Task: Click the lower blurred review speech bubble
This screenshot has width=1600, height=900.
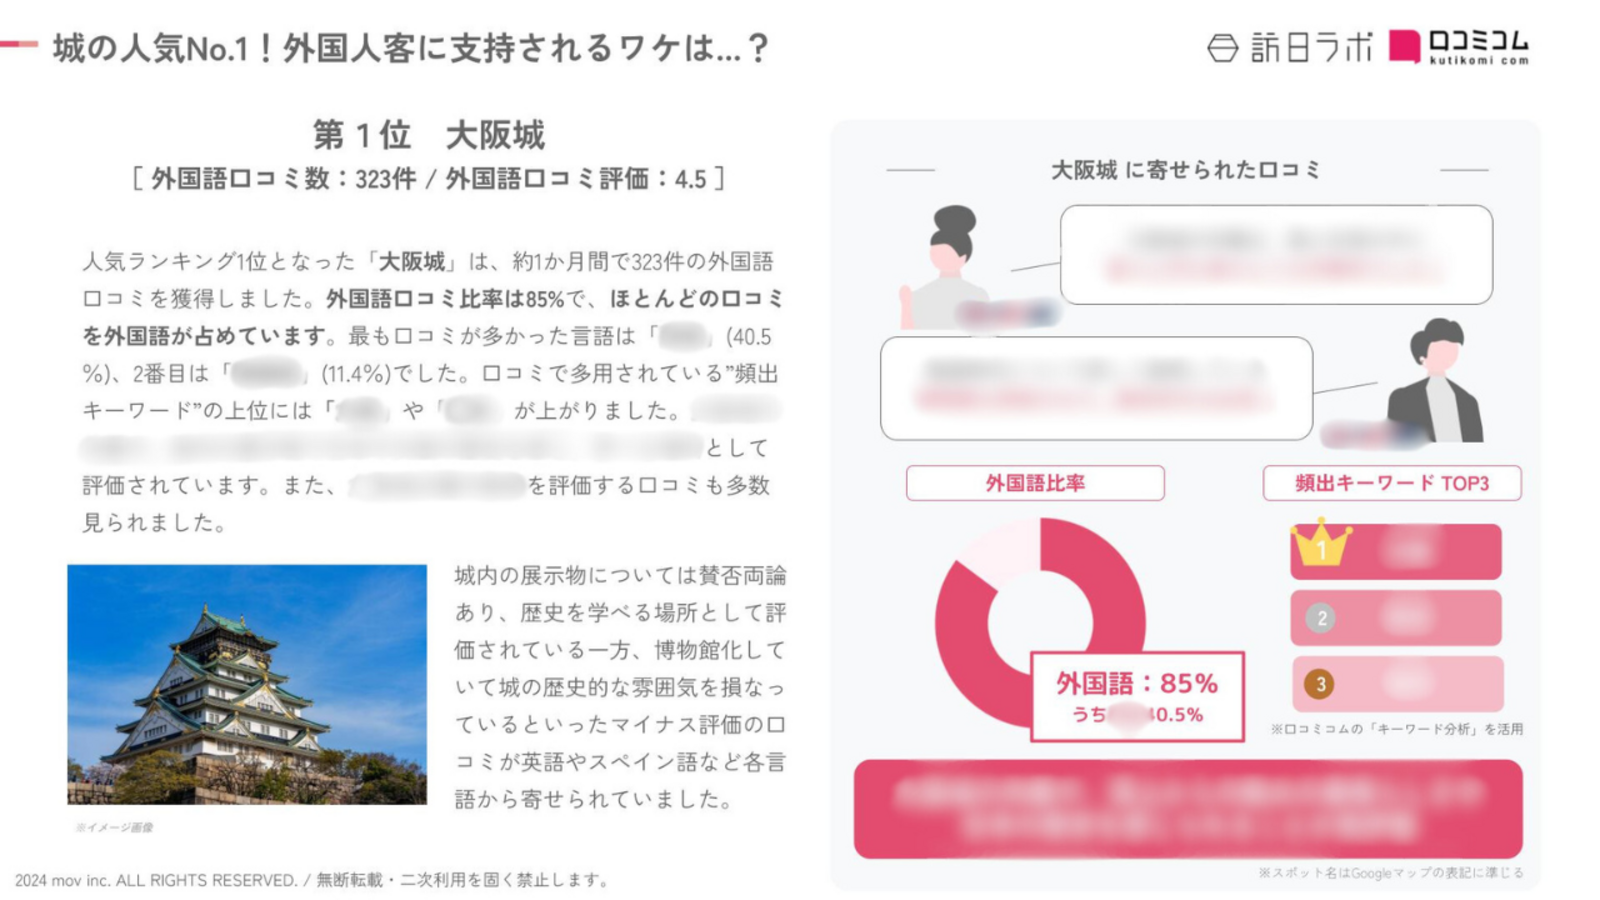Action: (x=1096, y=388)
